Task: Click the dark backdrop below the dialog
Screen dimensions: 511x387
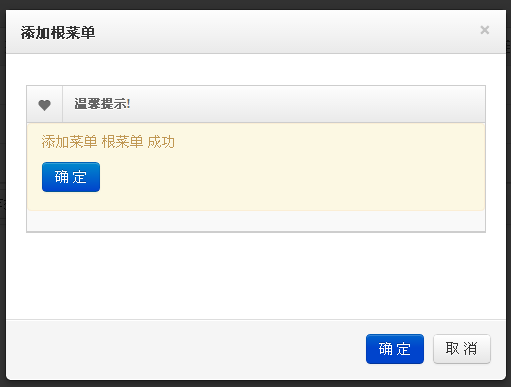Action: [x=255, y=384]
